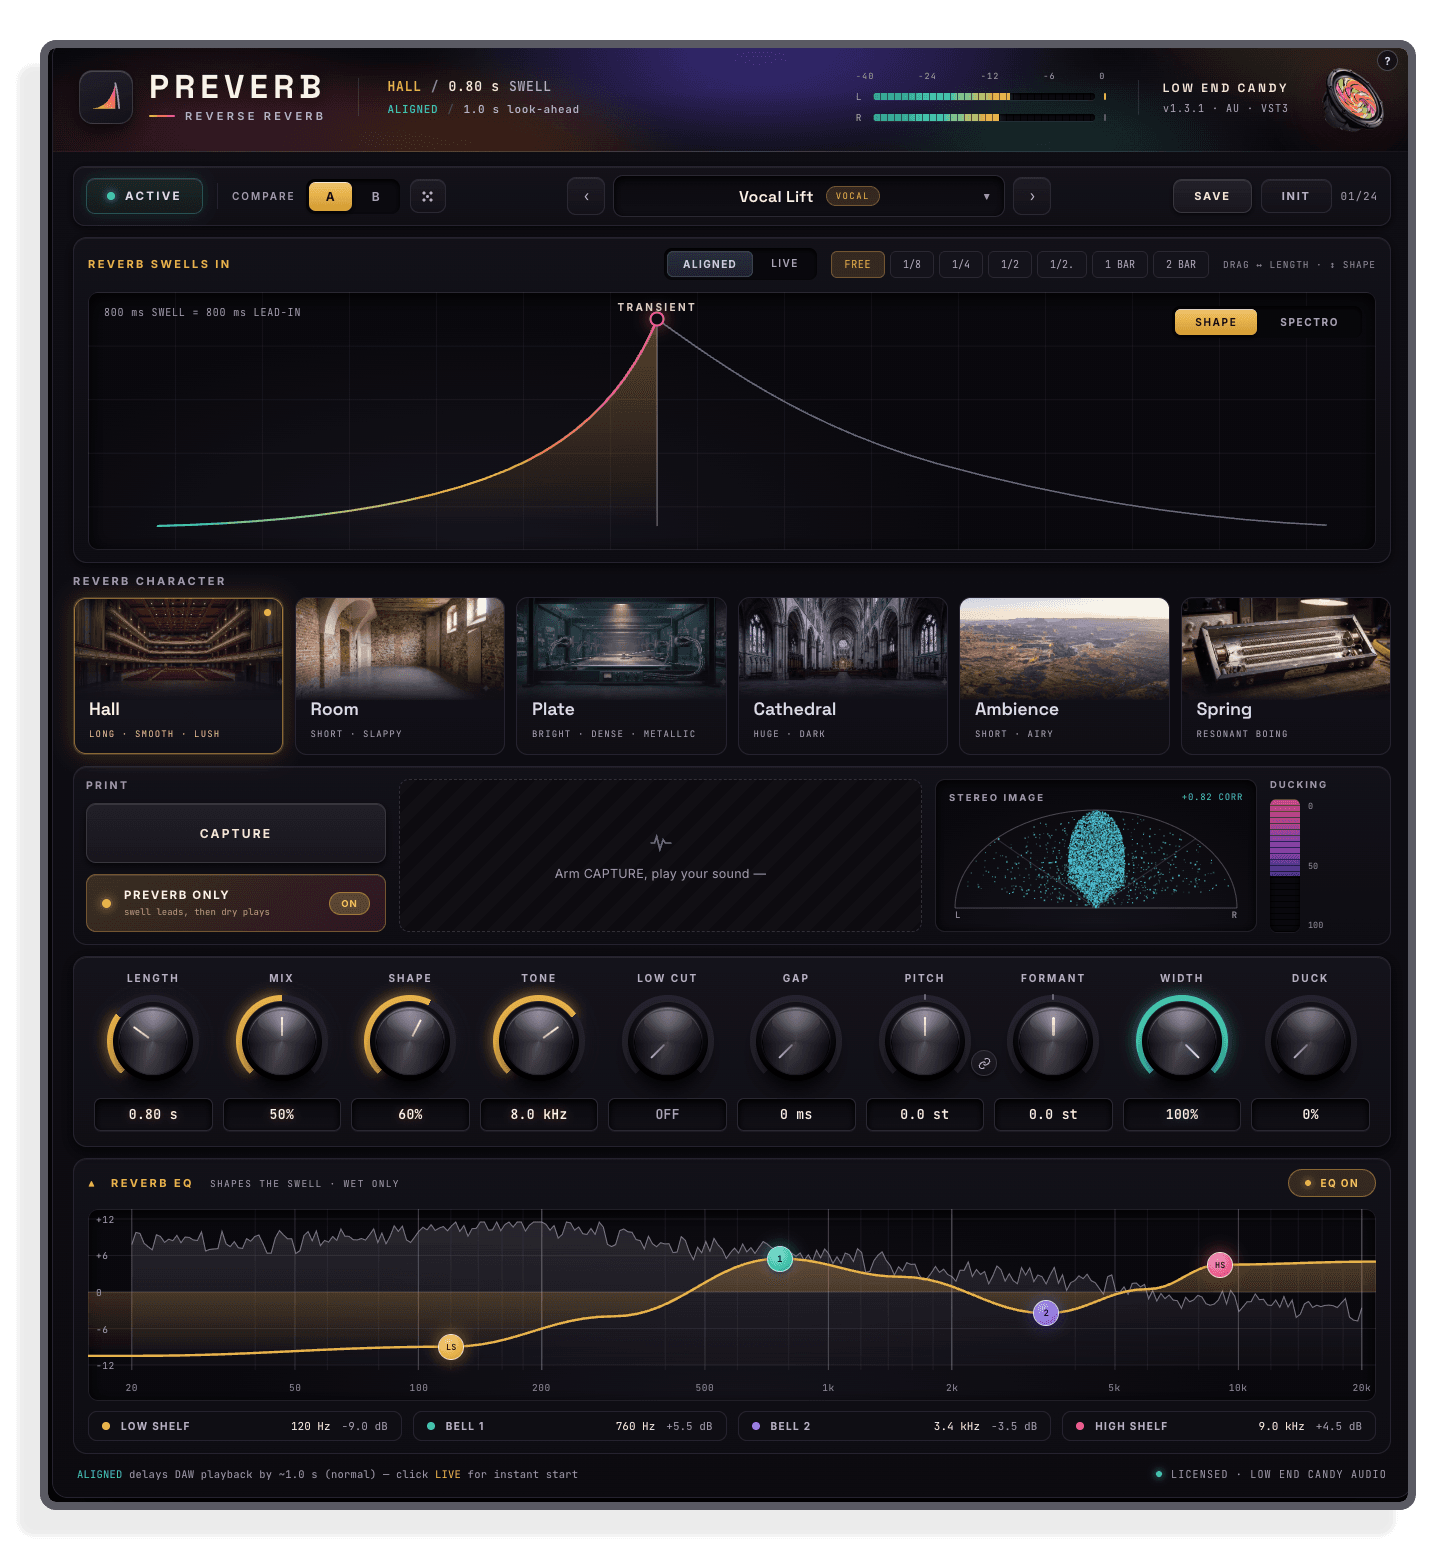Switch compare slot to B
The image size is (1456, 1550).
point(376,196)
